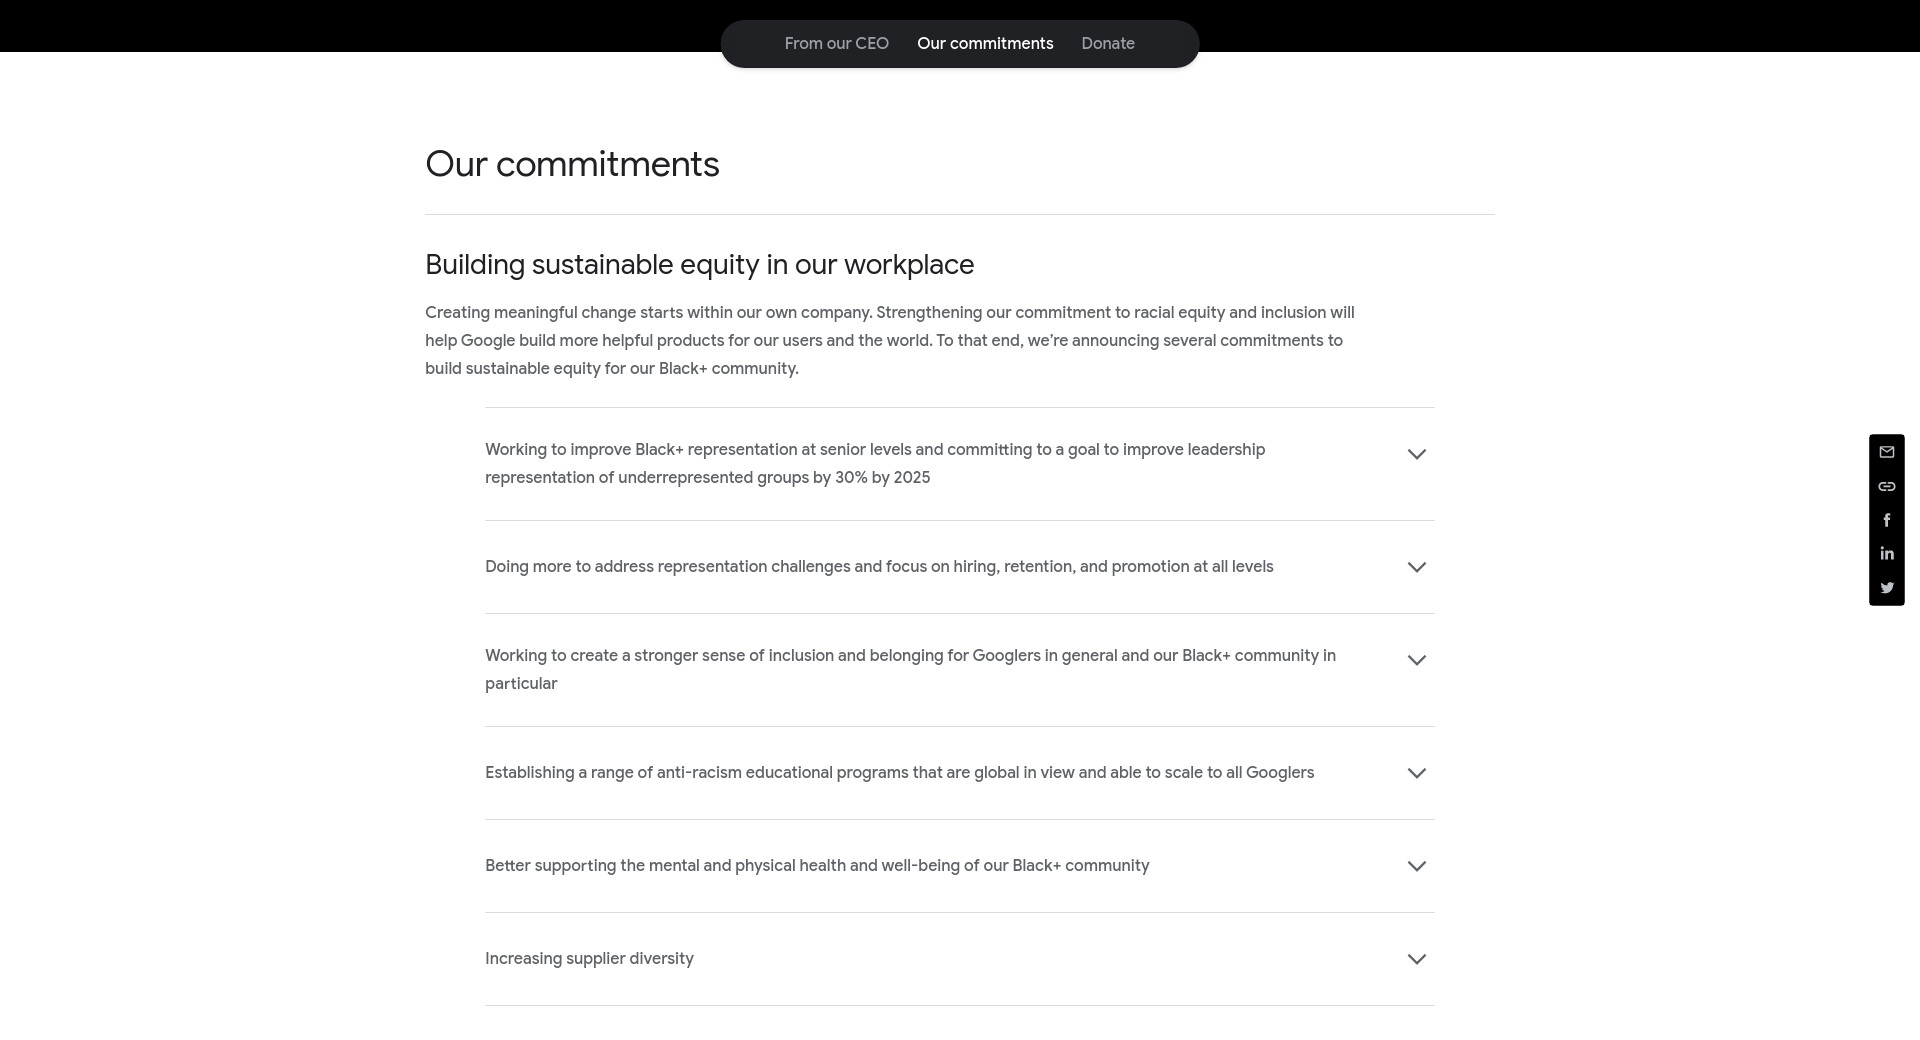Go to the From our CEO tab
Screen dimensions: 1920x1040
coord(836,44)
